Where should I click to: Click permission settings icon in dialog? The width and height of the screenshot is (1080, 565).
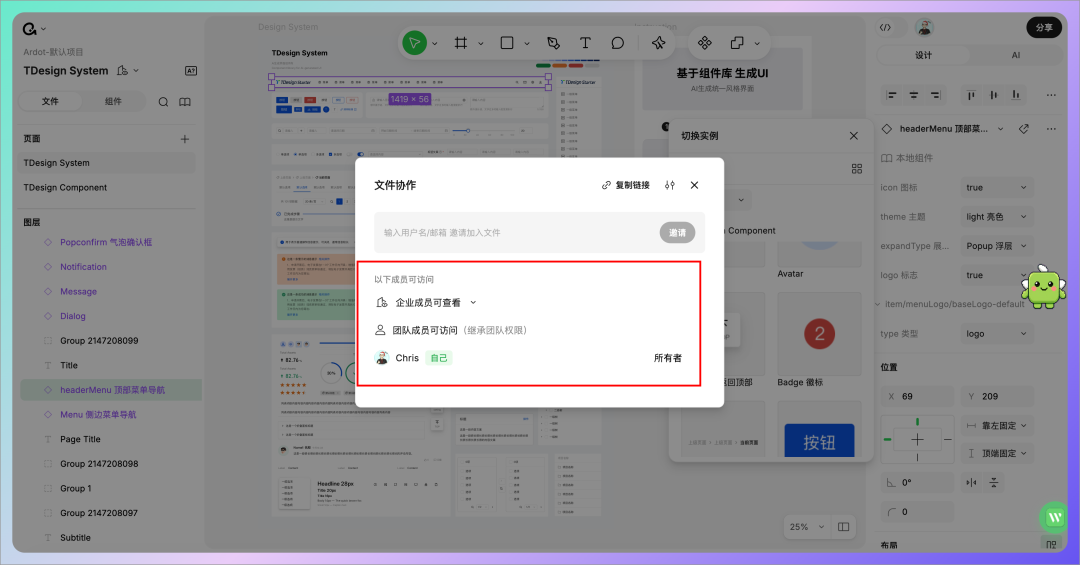click(x=669, y=185)
